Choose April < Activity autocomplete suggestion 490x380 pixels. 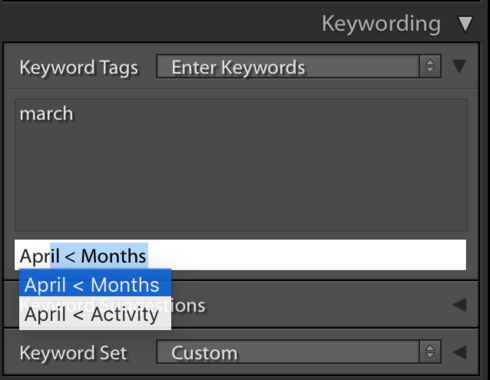pos(95,314)
